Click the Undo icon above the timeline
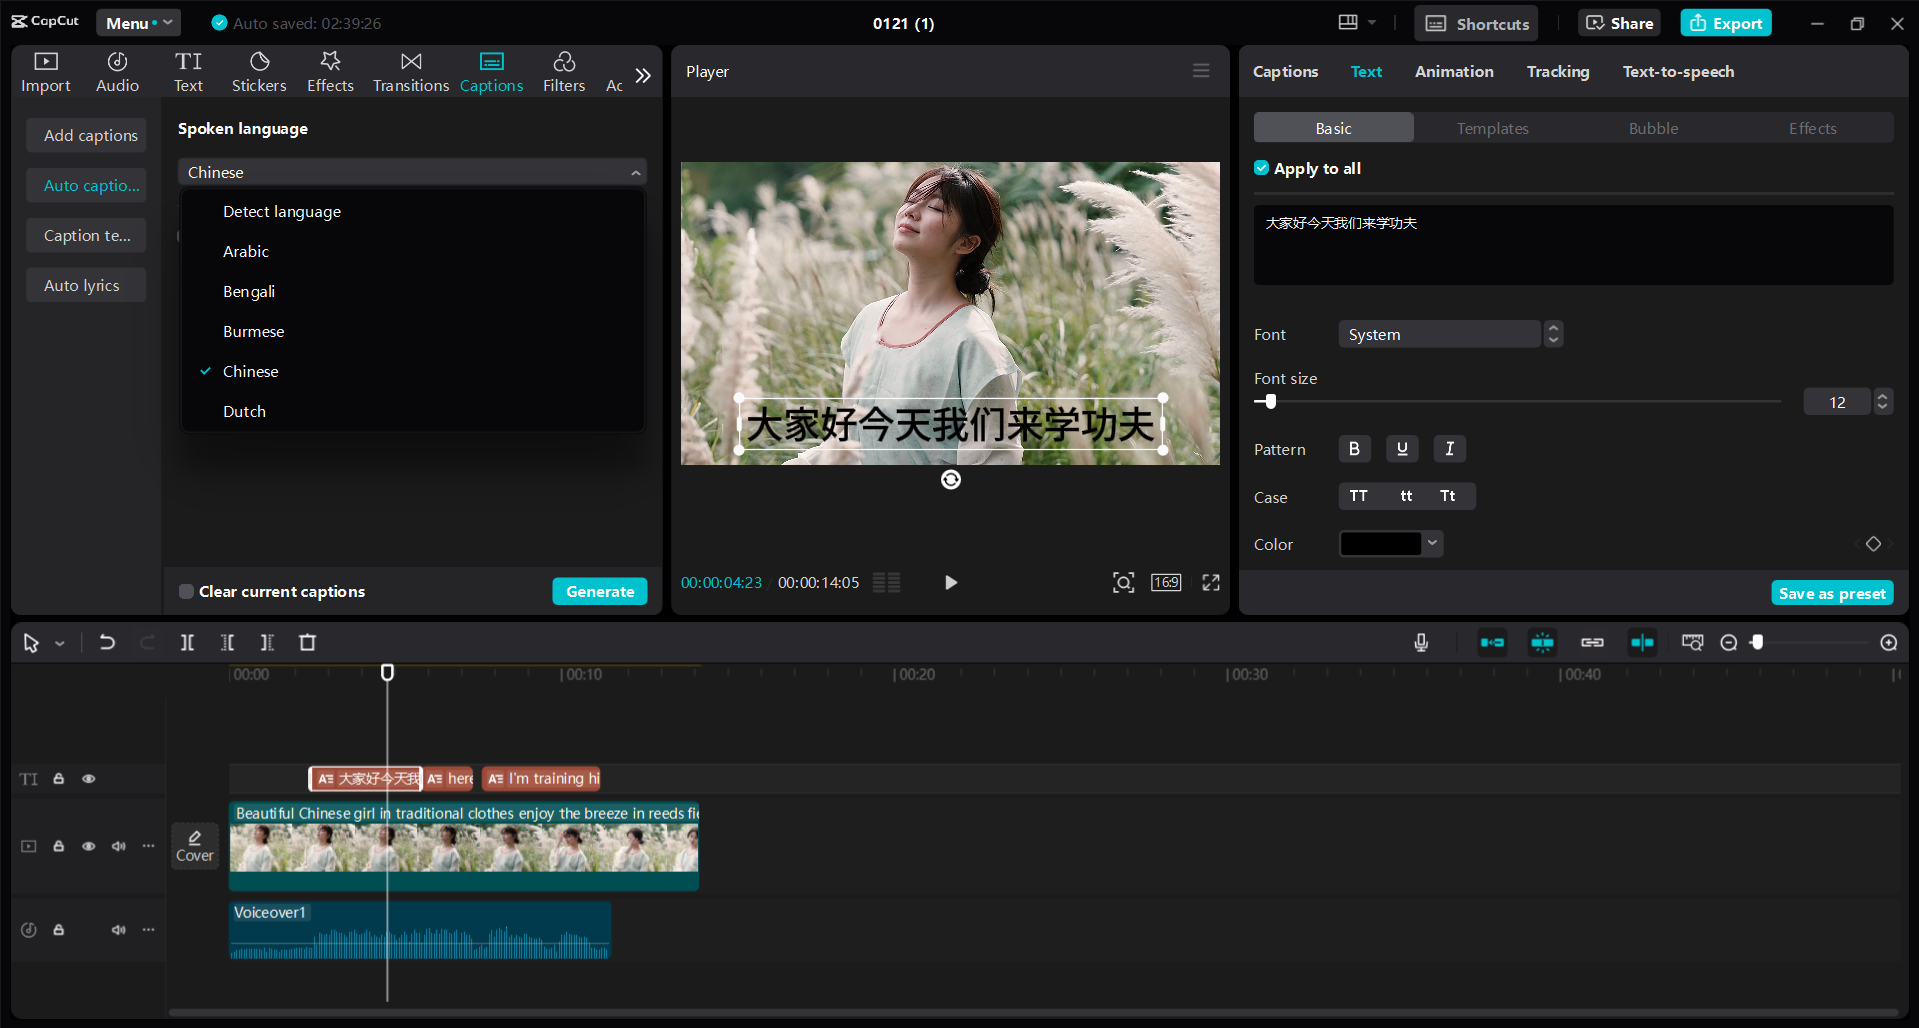1919x1028 pixels. 107,642
